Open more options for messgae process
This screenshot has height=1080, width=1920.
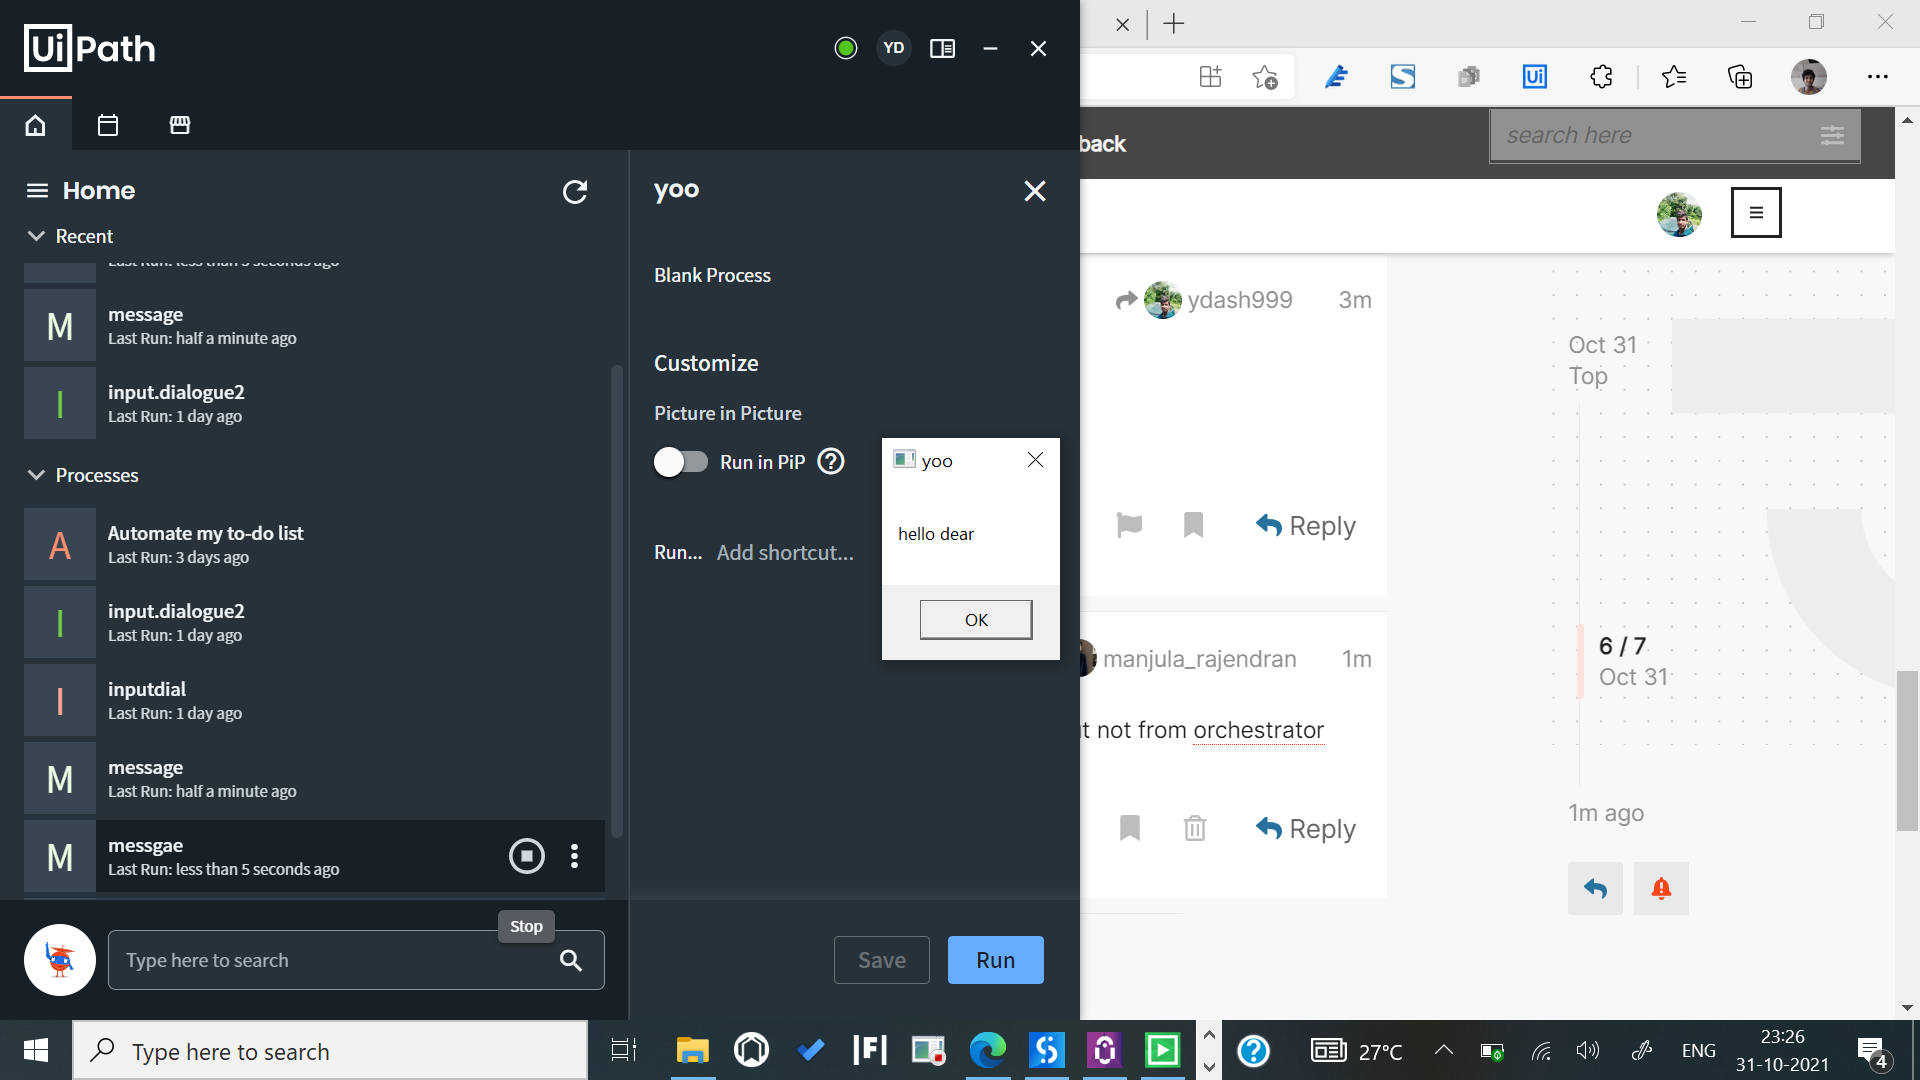pos(574,856)
